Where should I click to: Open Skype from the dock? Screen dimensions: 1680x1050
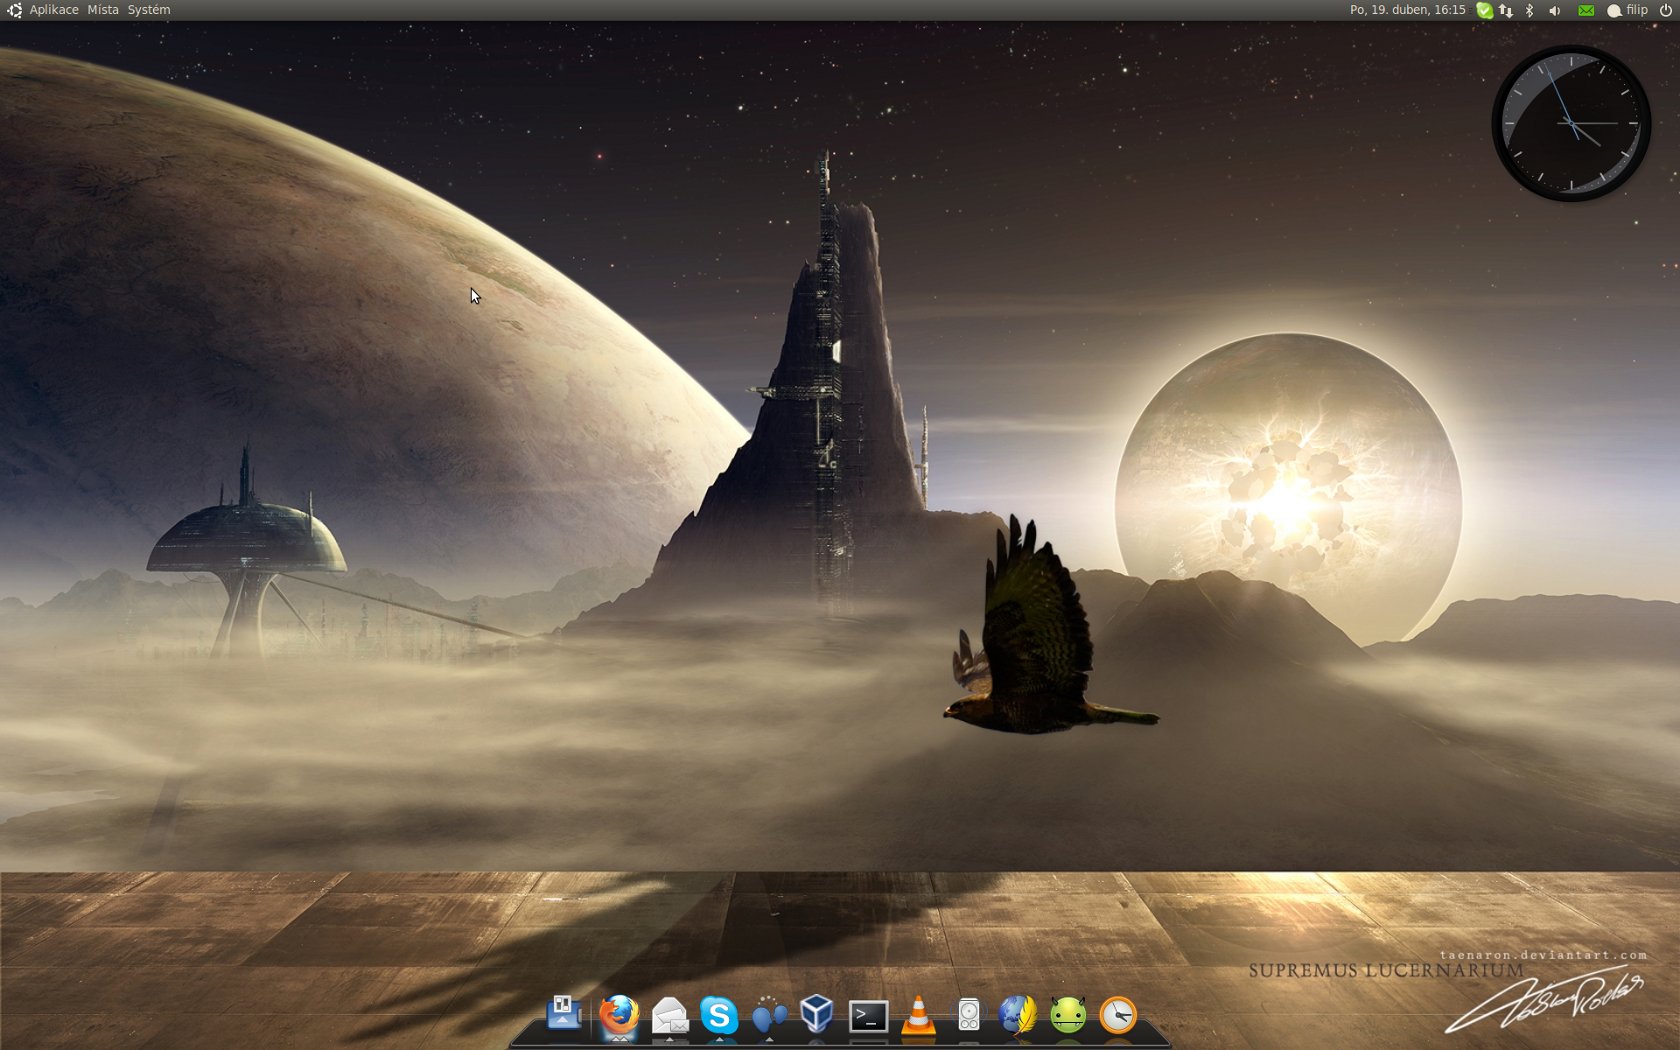(719, 1016)
